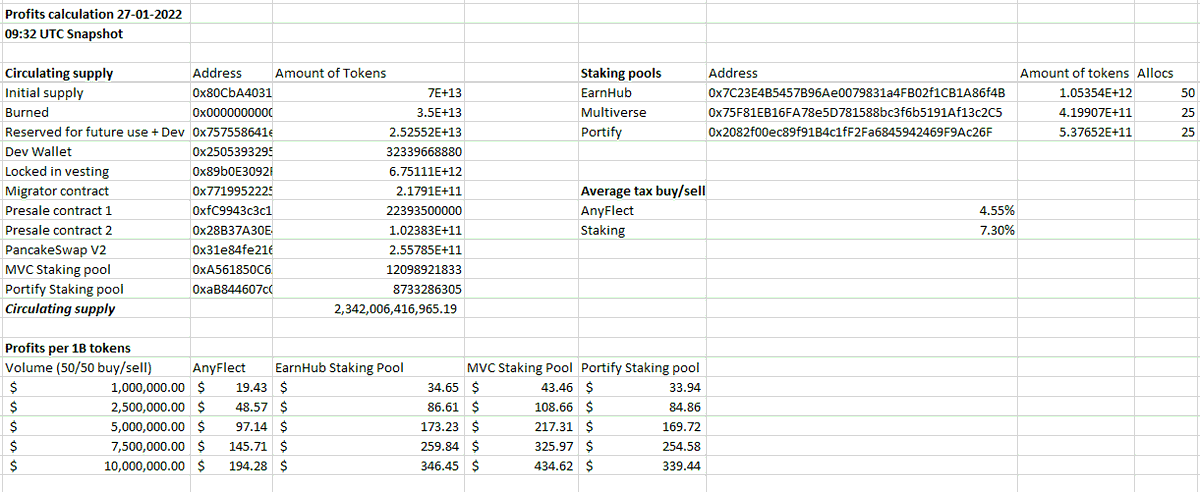Click the 'Volume (50/50 buy/sell)' header
The height and width of the screenshot is (492, 1200).
tap(78, 367)
